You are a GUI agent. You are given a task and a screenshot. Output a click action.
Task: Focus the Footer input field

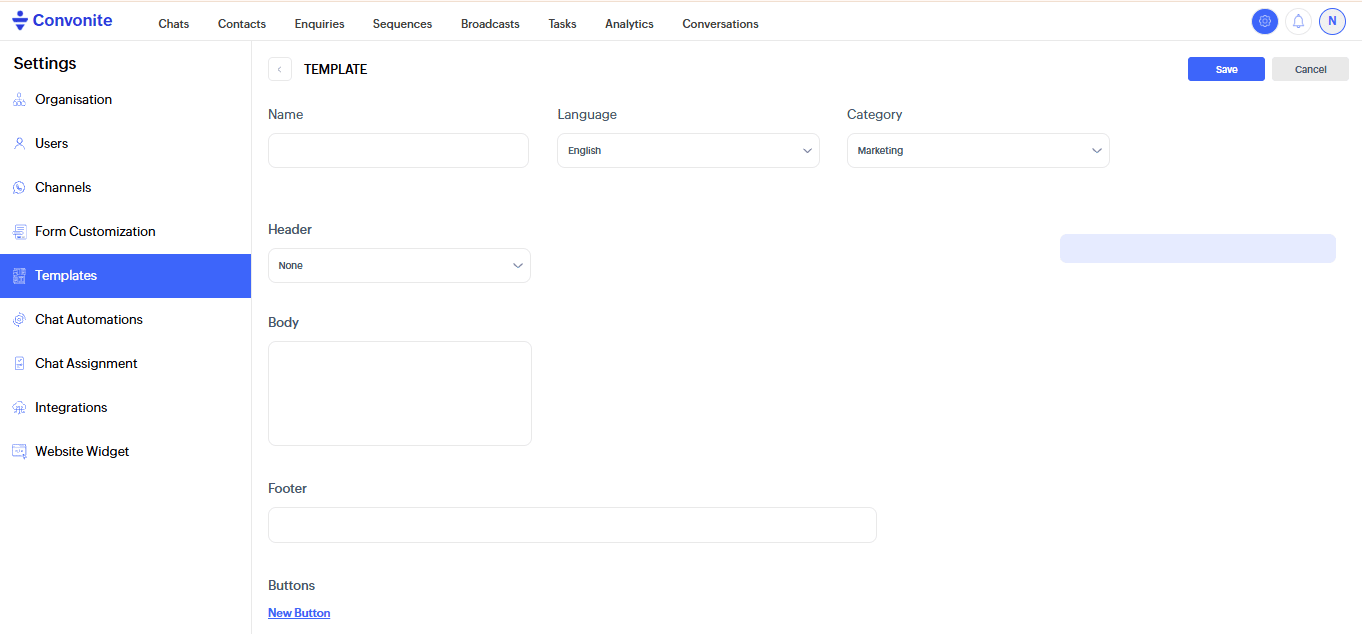pyautogui.click(x=572, y=525)
